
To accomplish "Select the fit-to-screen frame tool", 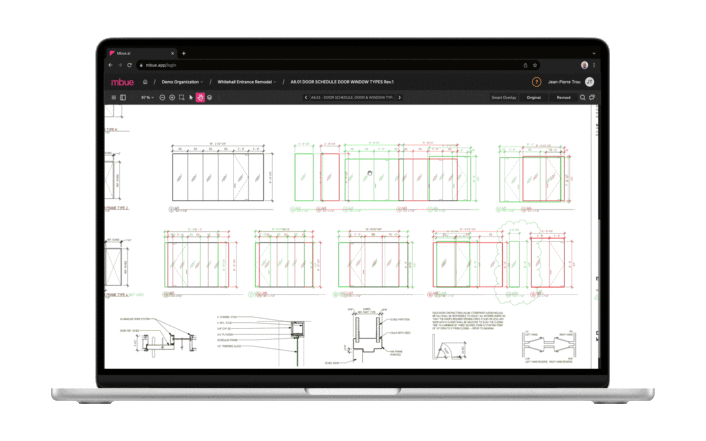I will point(181,98).
